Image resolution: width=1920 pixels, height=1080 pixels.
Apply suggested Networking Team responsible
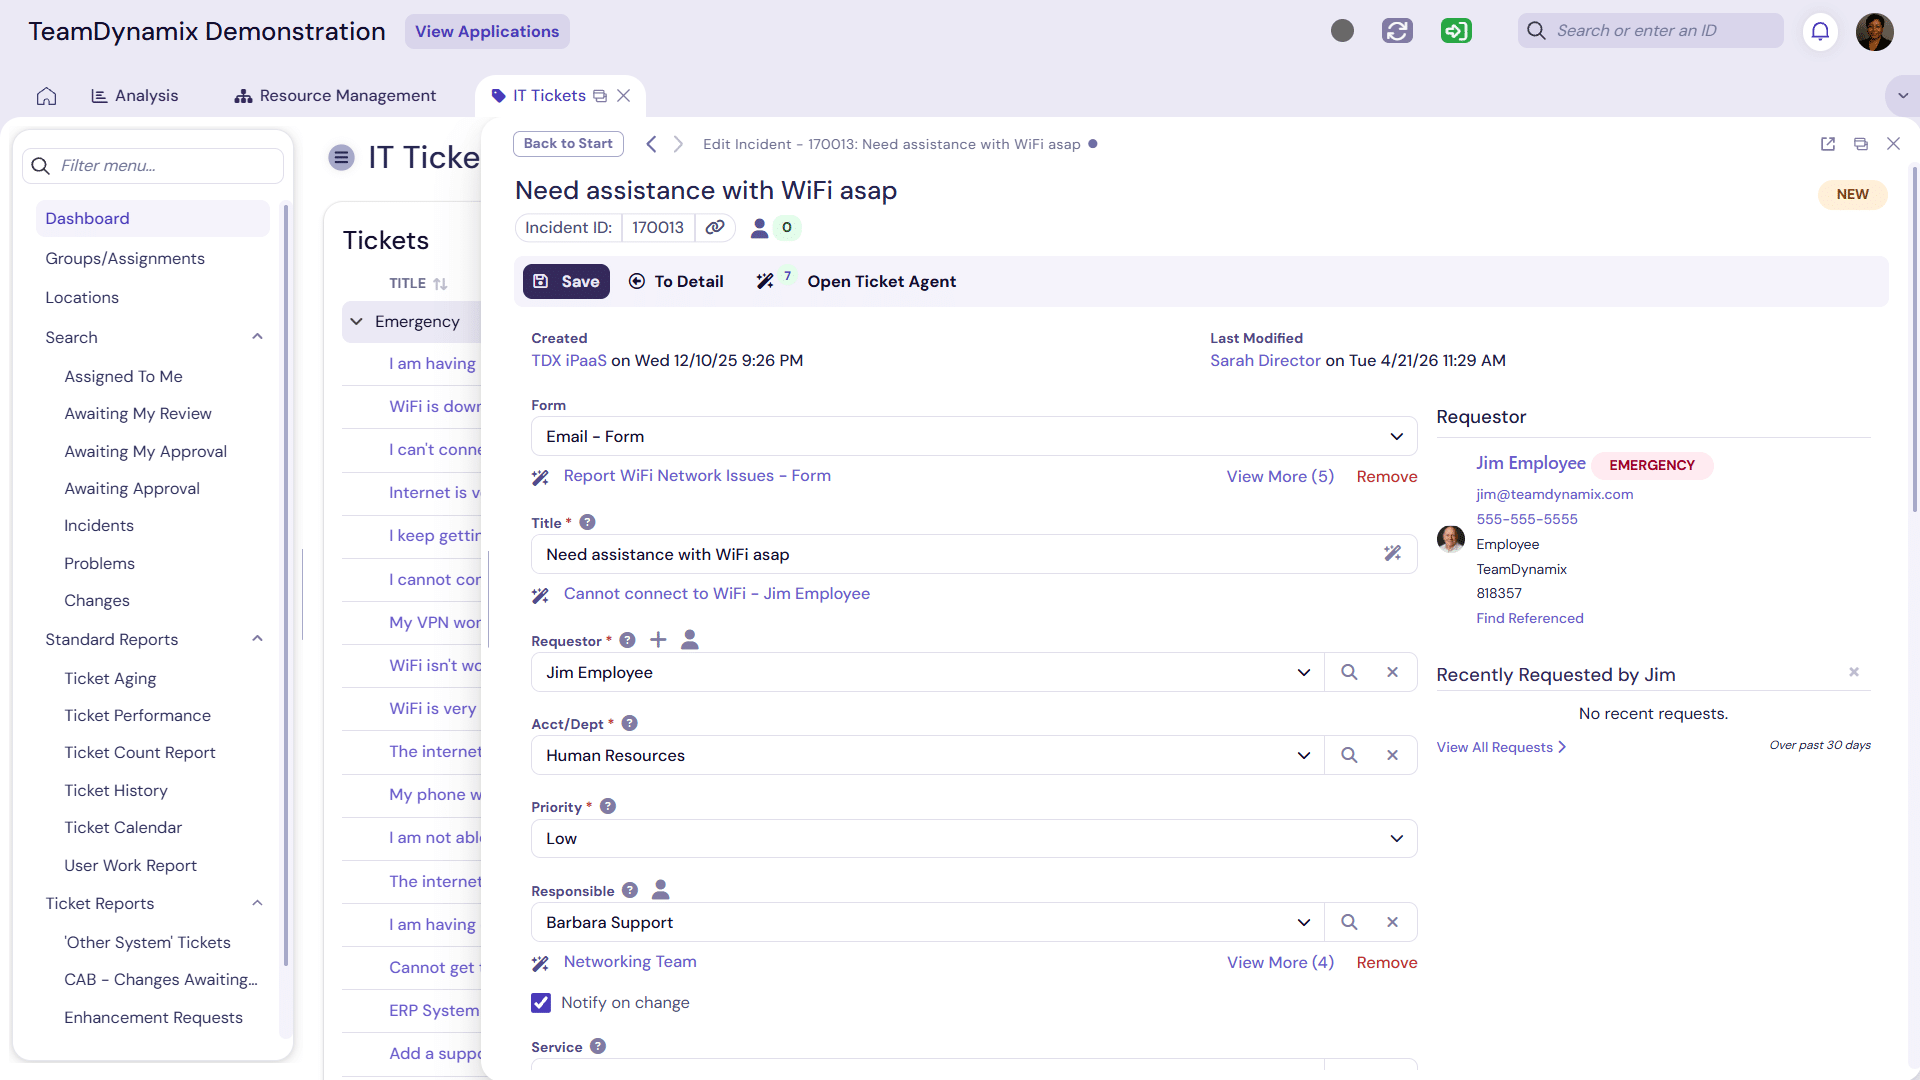click(x=630, y=962)
